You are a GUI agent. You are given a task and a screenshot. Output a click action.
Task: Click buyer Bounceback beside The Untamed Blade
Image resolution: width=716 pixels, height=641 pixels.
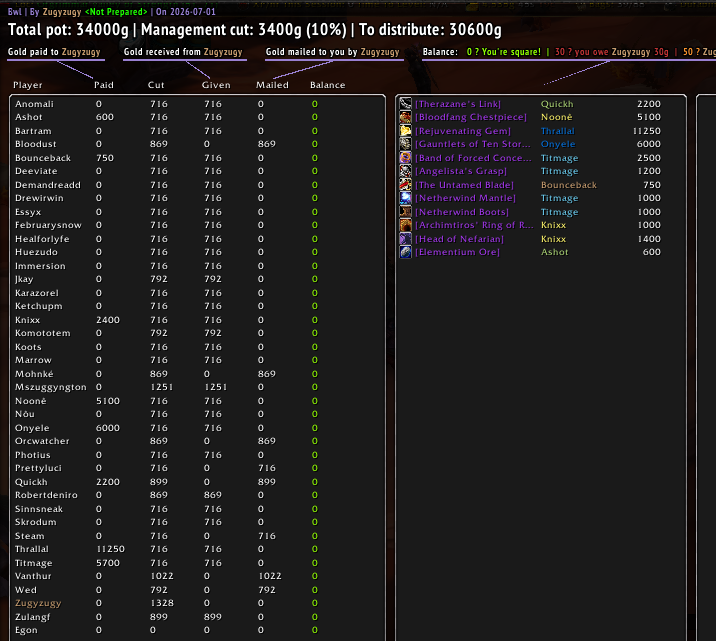click(x=569, y=185)
